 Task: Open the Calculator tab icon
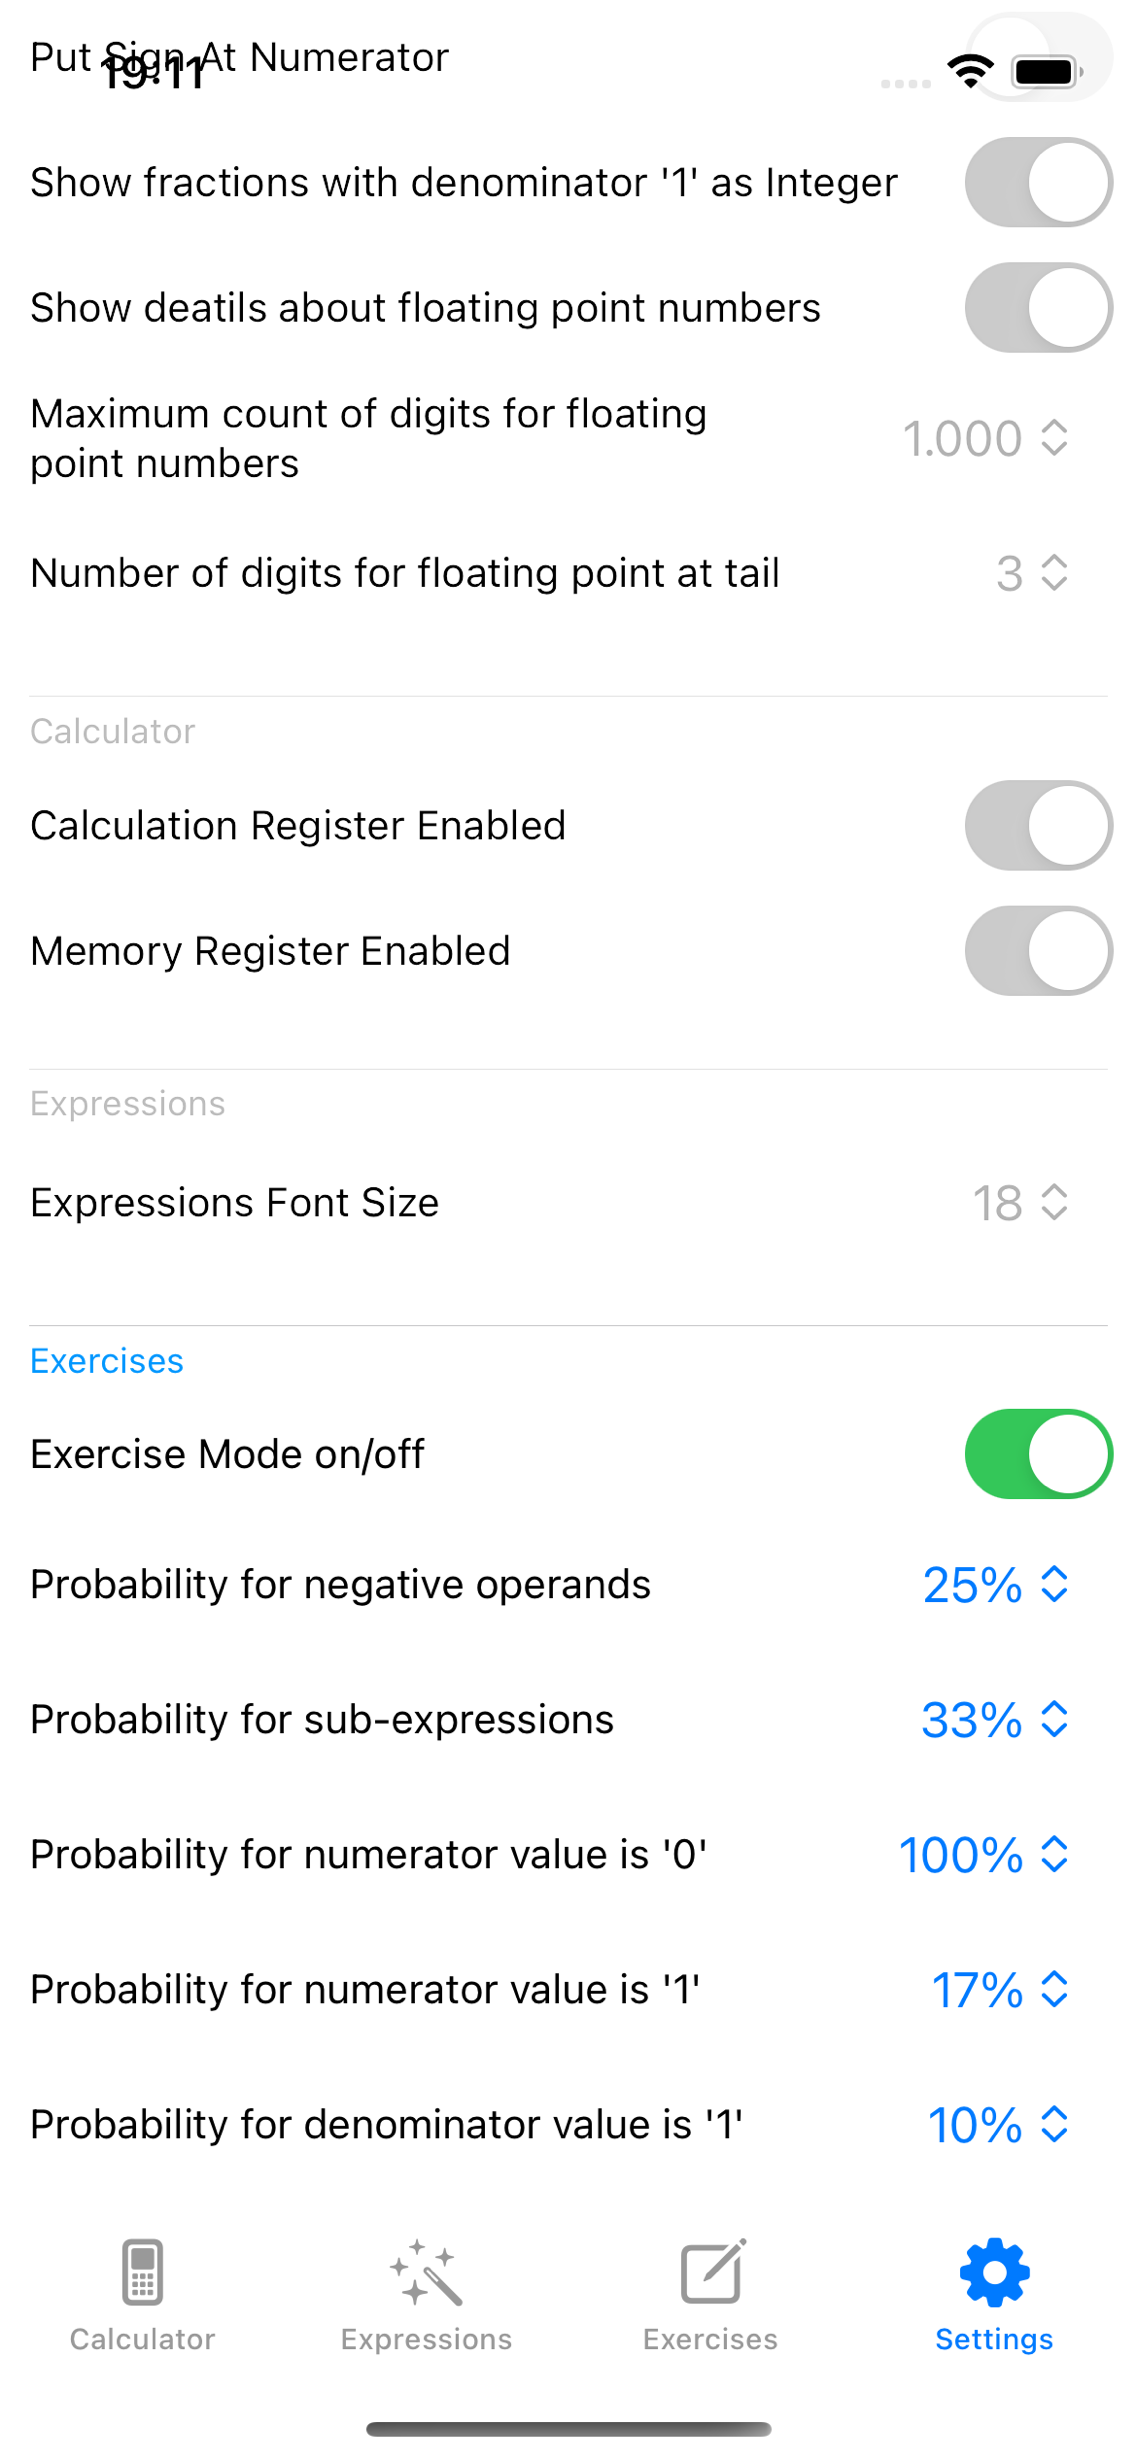pos(142,2272)
